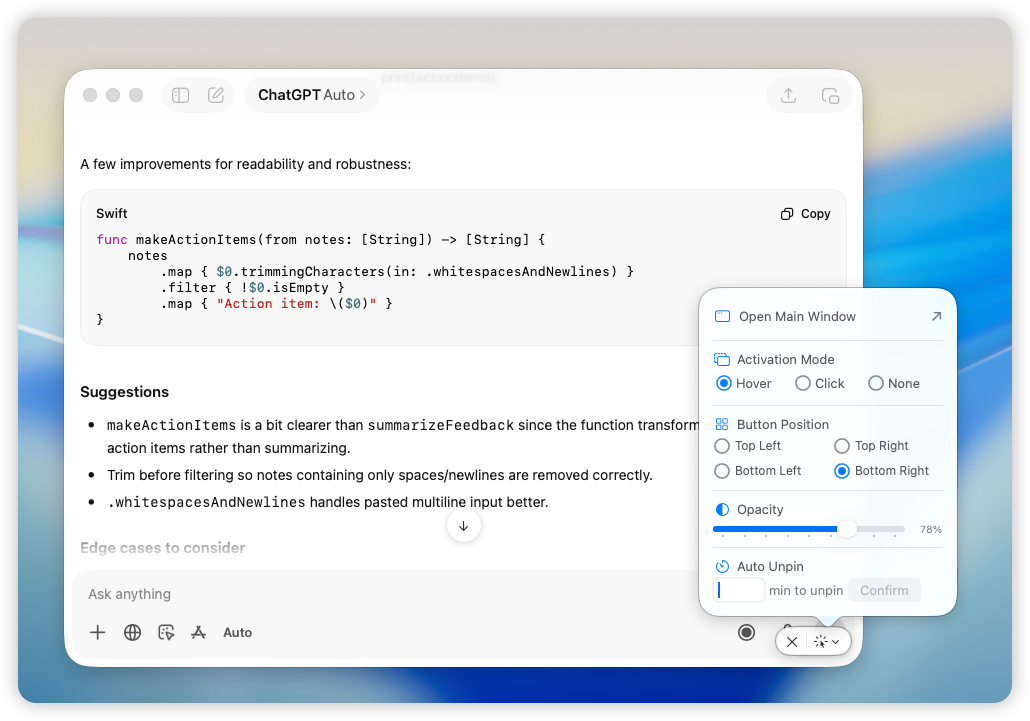Click the Suggestions heading text
The height and width of the screenshot is (721, 1030).
(124, 392)
